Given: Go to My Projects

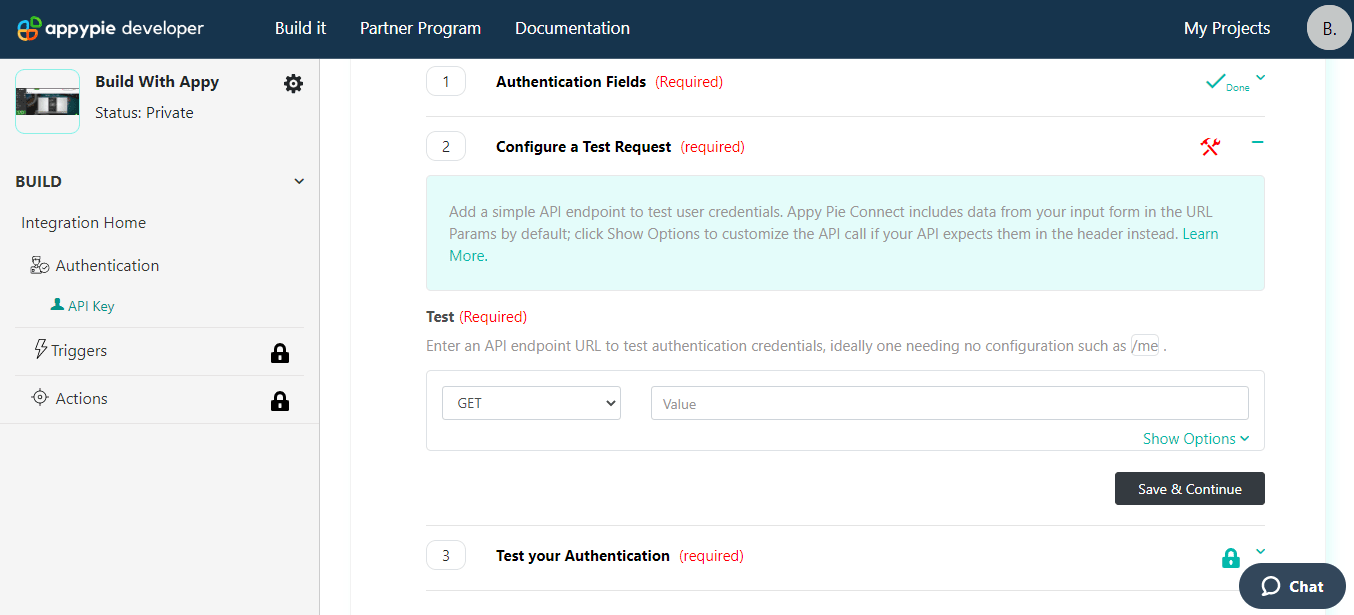Looking at the screenshot, I should 1227,28.
